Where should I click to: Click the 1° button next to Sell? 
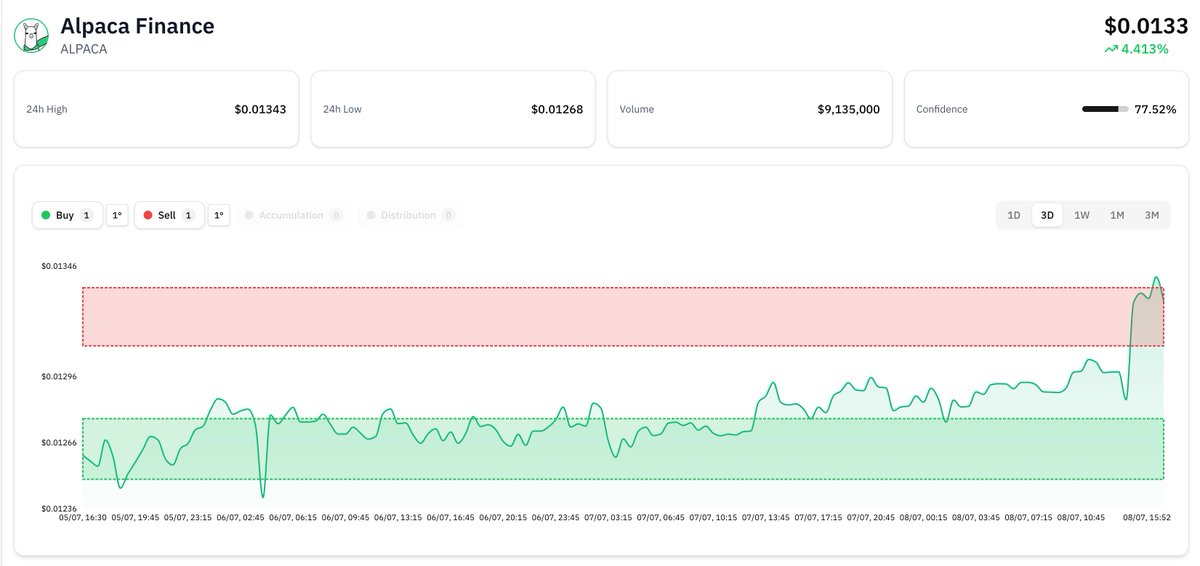click(219, 215)
